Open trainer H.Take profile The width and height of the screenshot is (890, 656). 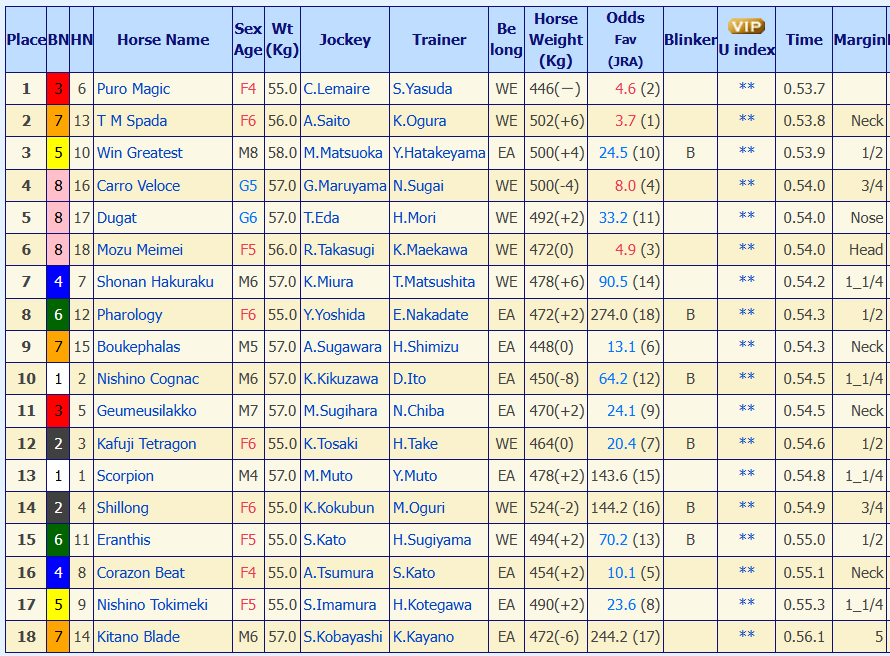click(415, 443)
